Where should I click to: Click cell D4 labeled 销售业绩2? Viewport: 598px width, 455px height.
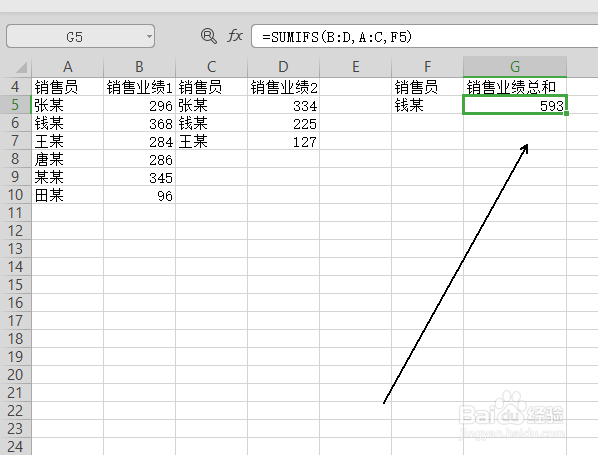point(283,87)
